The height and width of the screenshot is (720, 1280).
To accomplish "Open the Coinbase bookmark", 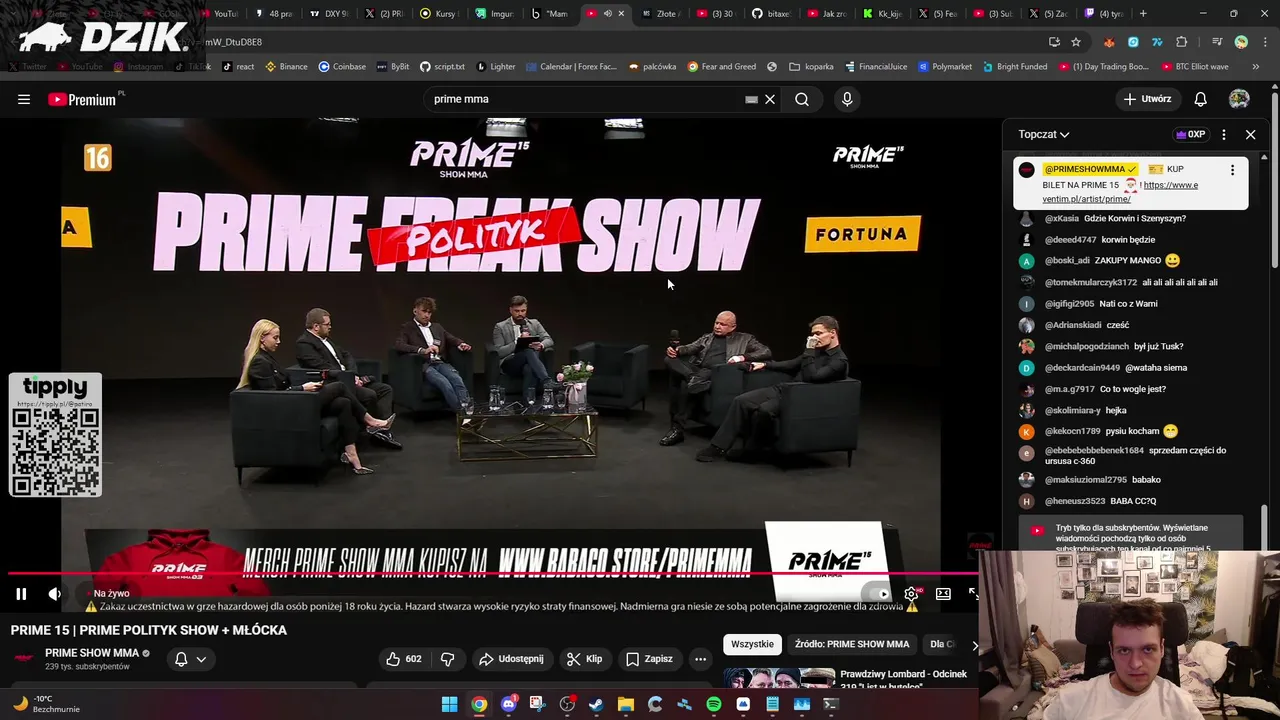I will pyautogui.click(x=342, y=67).
